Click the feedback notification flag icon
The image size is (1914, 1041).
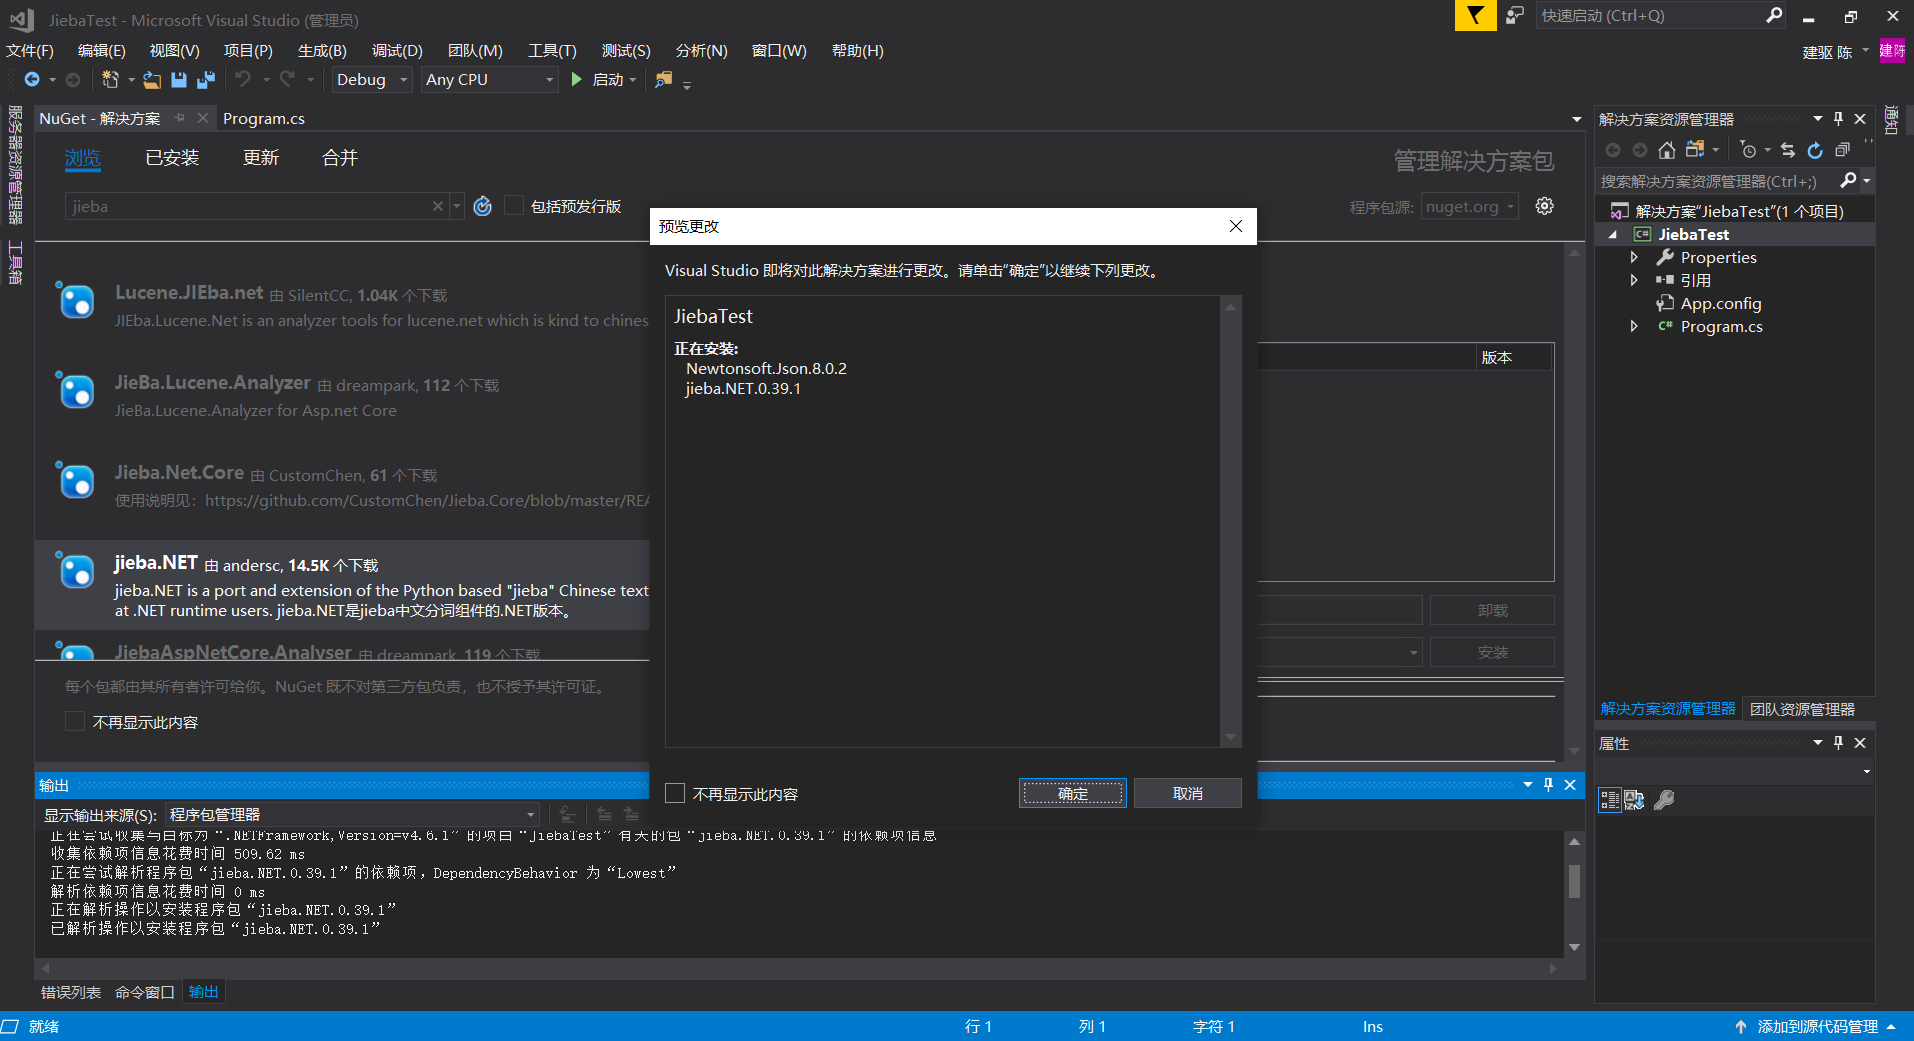1475,15
